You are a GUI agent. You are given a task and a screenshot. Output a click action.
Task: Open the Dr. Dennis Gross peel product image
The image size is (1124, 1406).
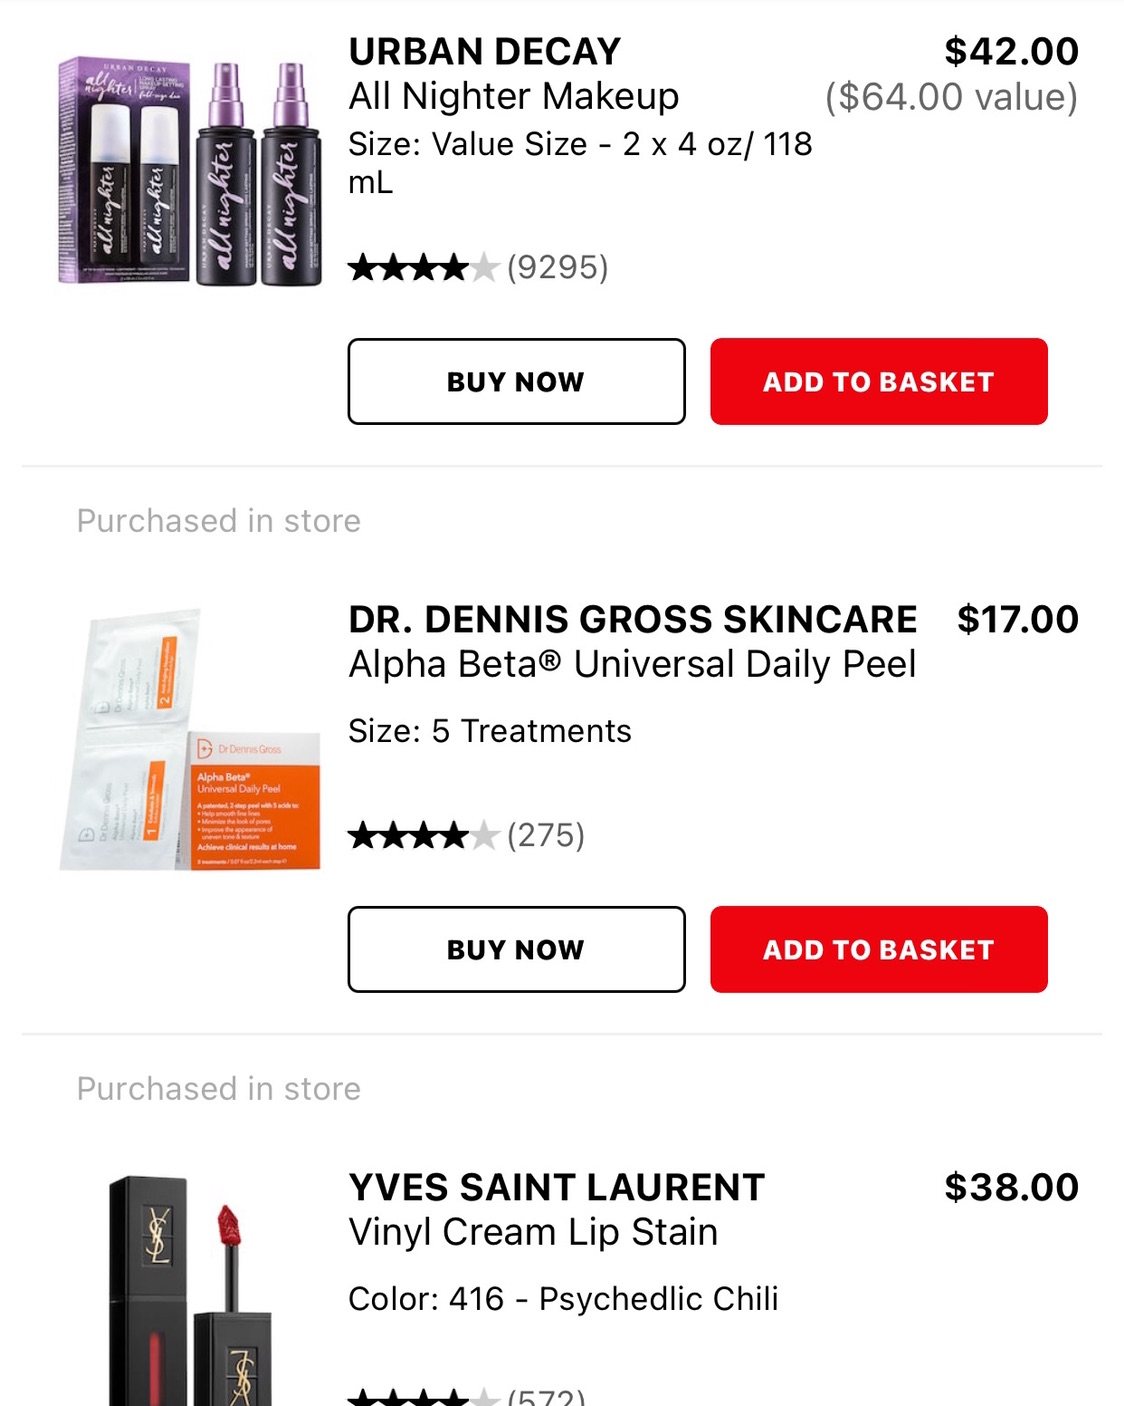pyautogui.click(x=190, y=739)
